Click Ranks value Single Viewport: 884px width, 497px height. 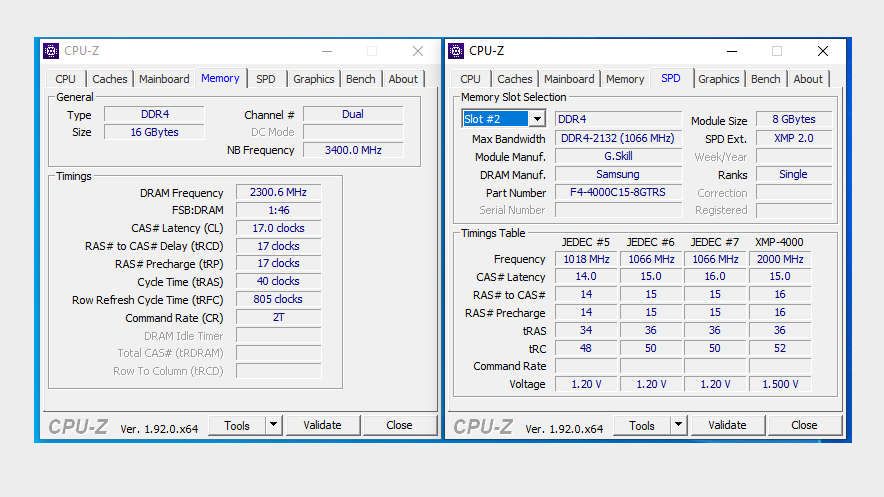click(794, 174)
